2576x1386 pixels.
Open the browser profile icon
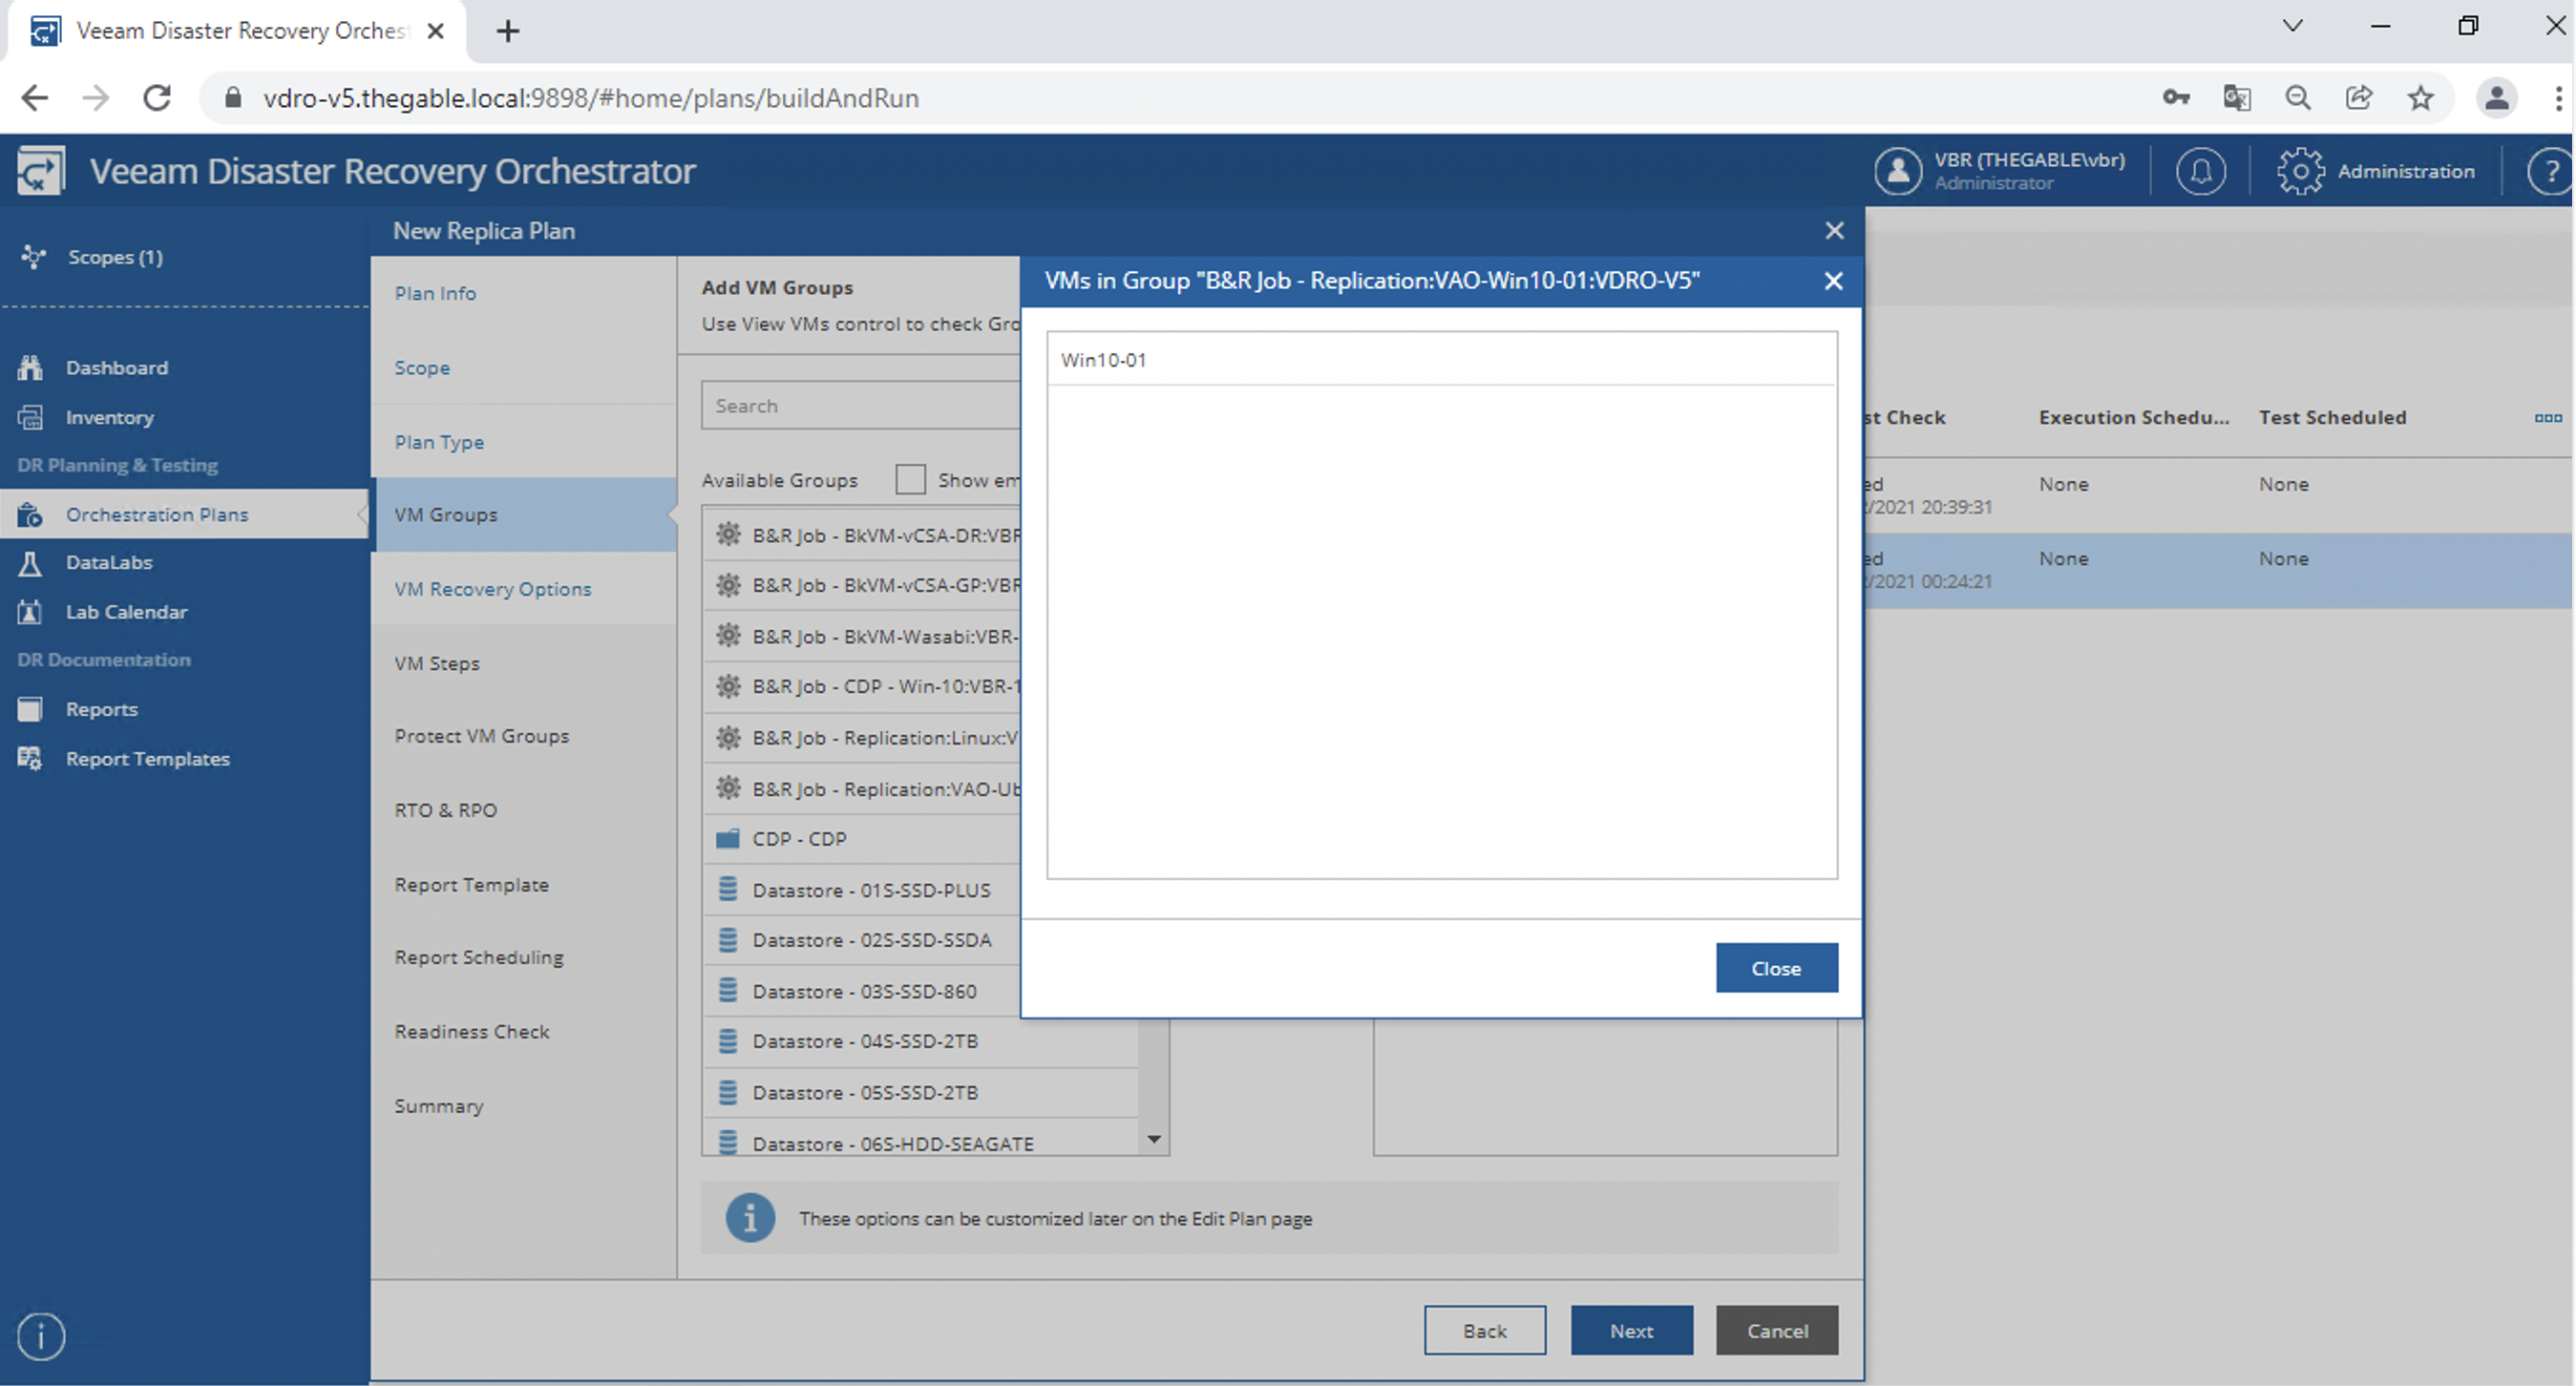point(2497,98)
